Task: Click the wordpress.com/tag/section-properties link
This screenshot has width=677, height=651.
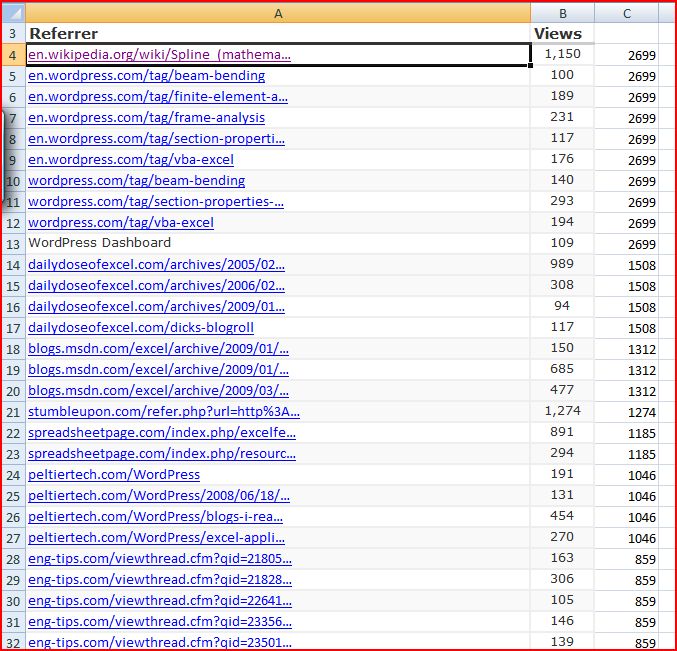Action: pos(155,202)
